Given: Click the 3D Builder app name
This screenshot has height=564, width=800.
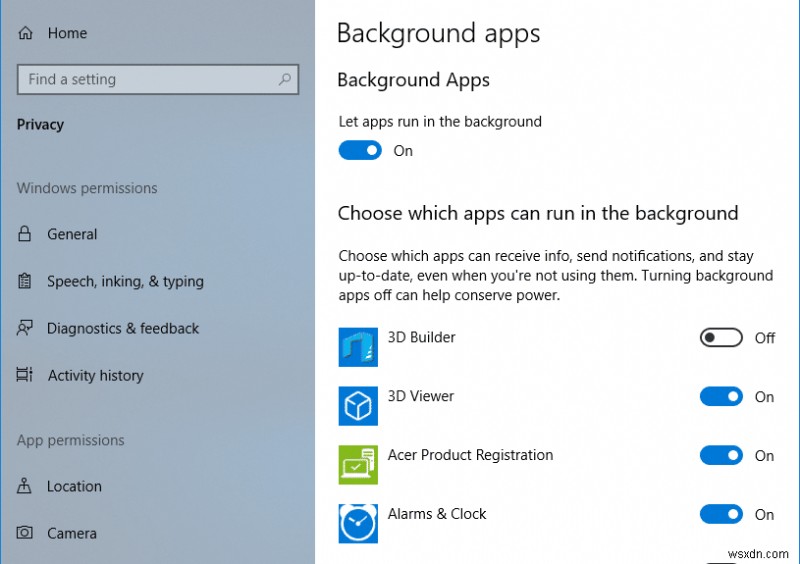Looking at the screenshot, I should [421, 337].
